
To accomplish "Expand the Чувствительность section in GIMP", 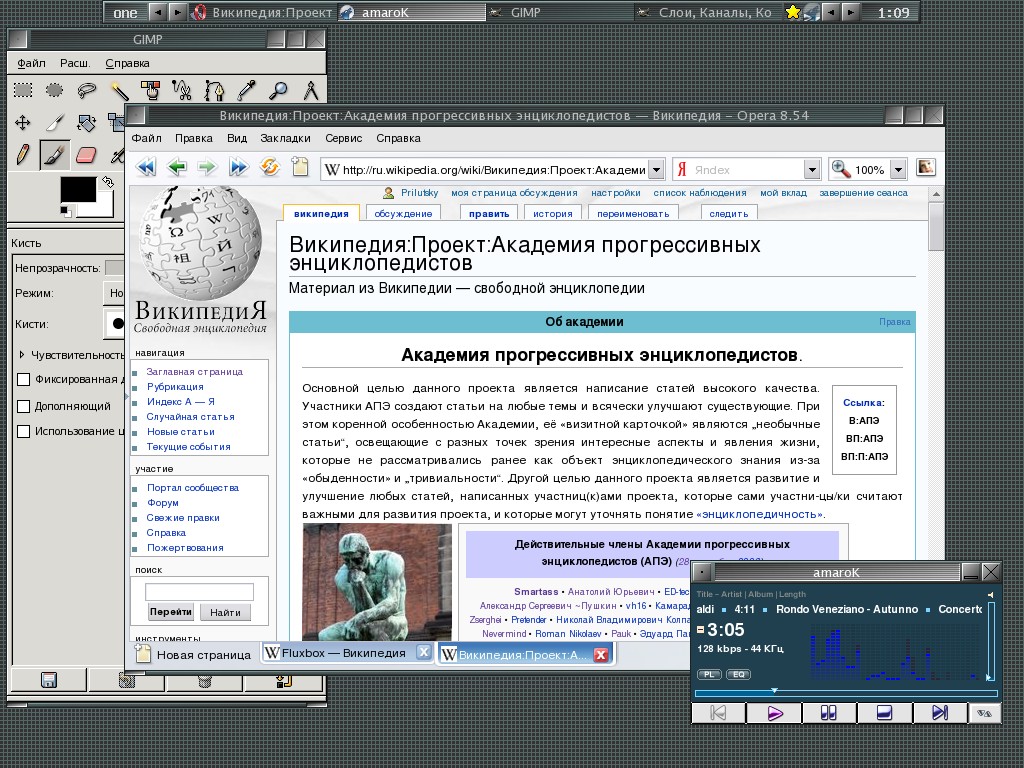I will coord(22,355).
